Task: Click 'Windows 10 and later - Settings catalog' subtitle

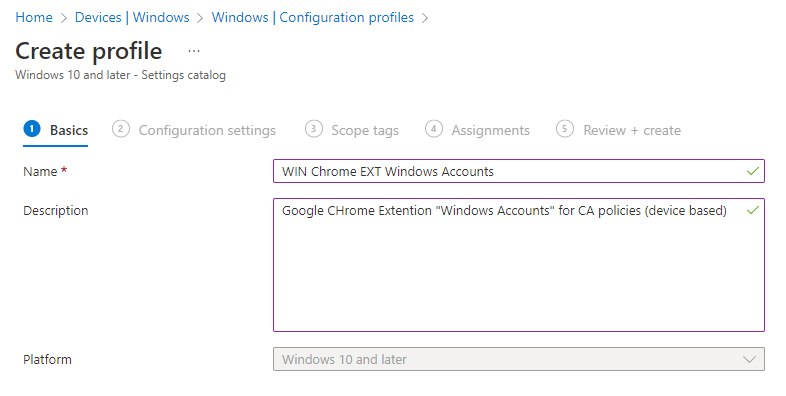Action: (120, 75)
